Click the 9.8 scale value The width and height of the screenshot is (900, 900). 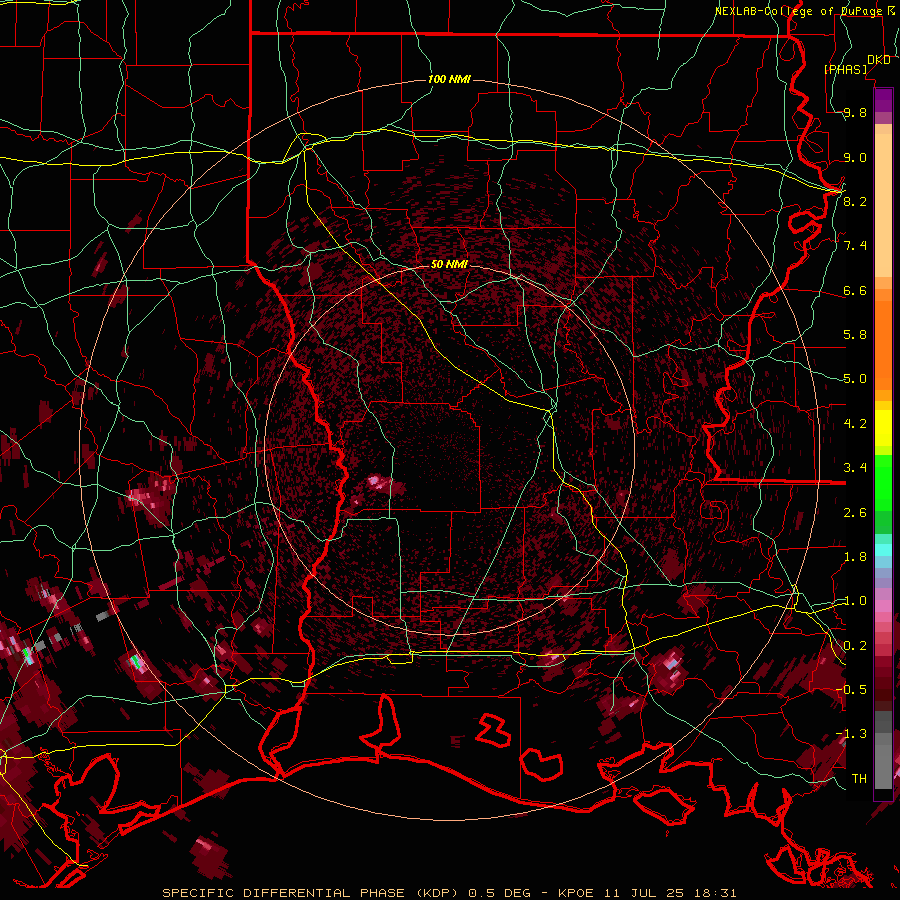click(x=855, y=112)
